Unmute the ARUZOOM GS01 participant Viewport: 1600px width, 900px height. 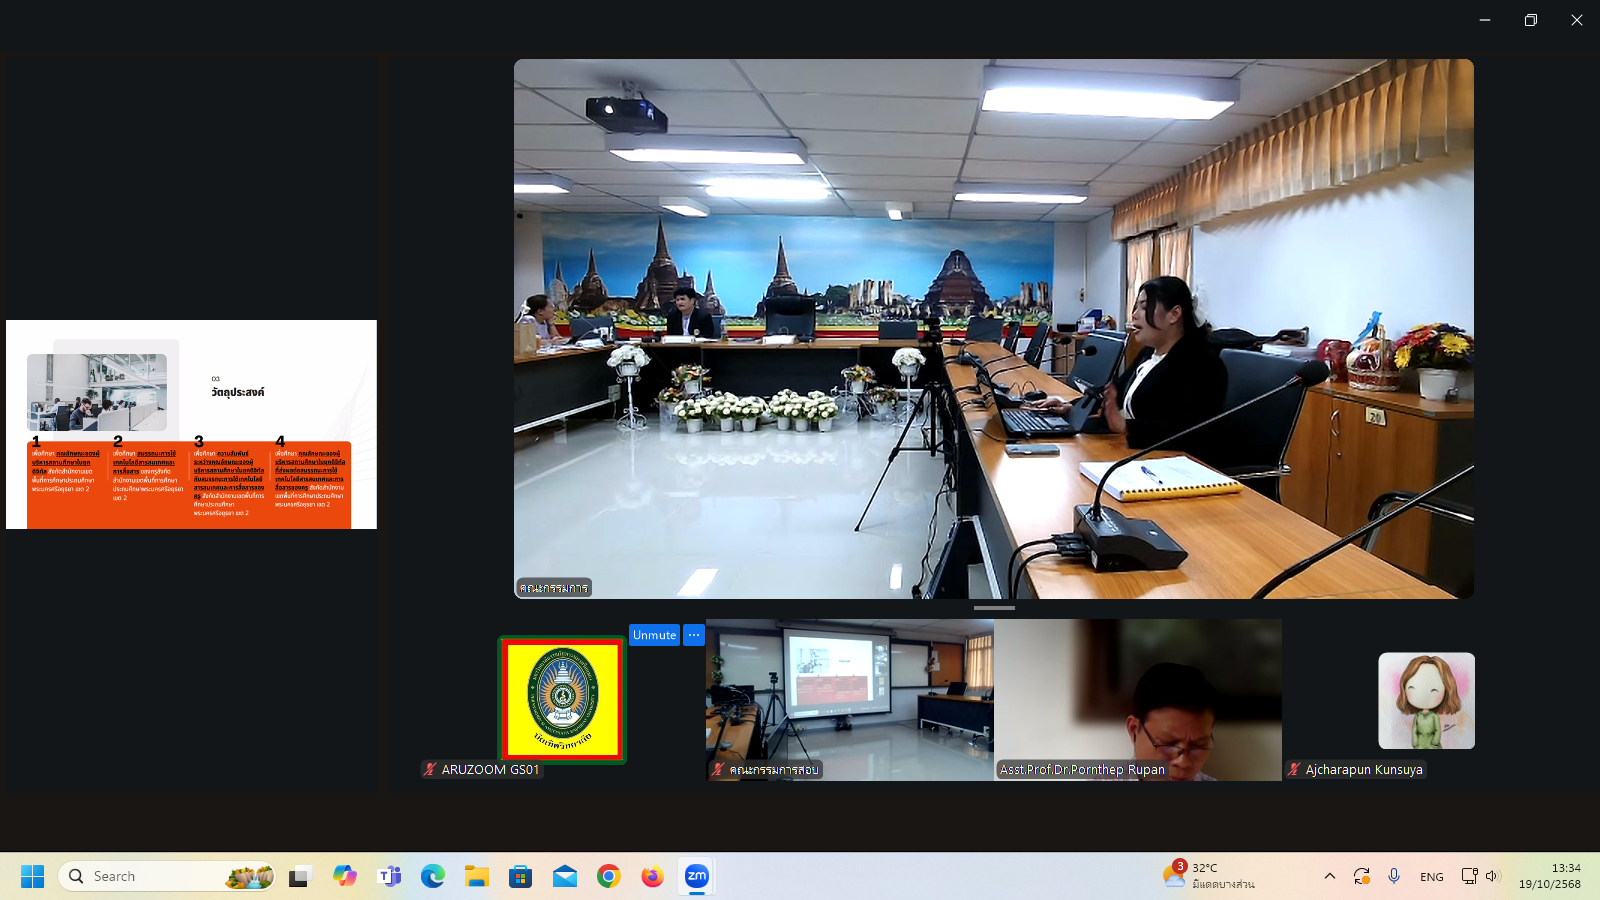(654, 635)
